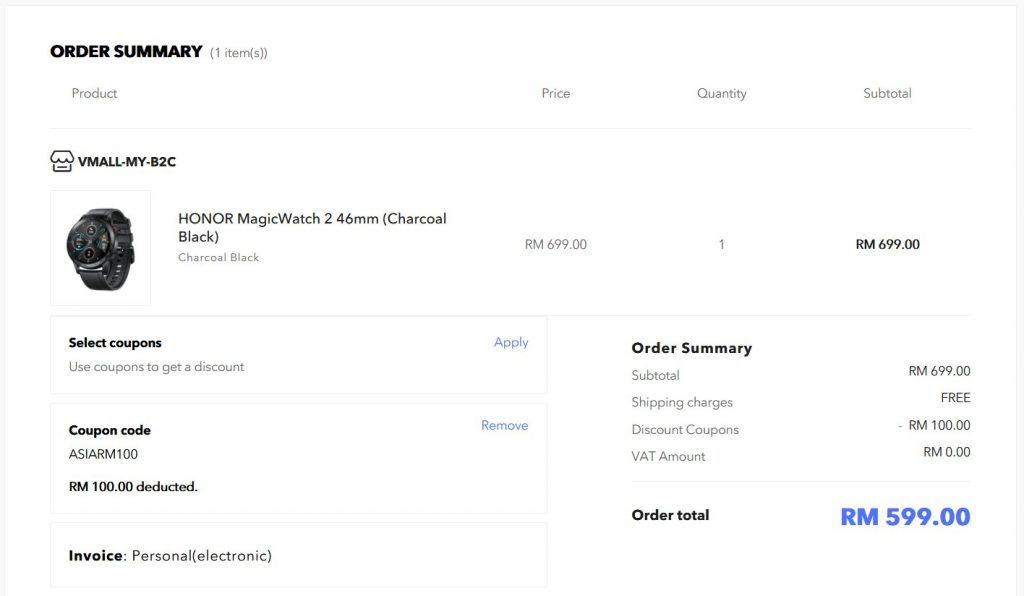Click the Coupon code heading
This screenshot has height=596, width=1024.
(x=110, y=430)
